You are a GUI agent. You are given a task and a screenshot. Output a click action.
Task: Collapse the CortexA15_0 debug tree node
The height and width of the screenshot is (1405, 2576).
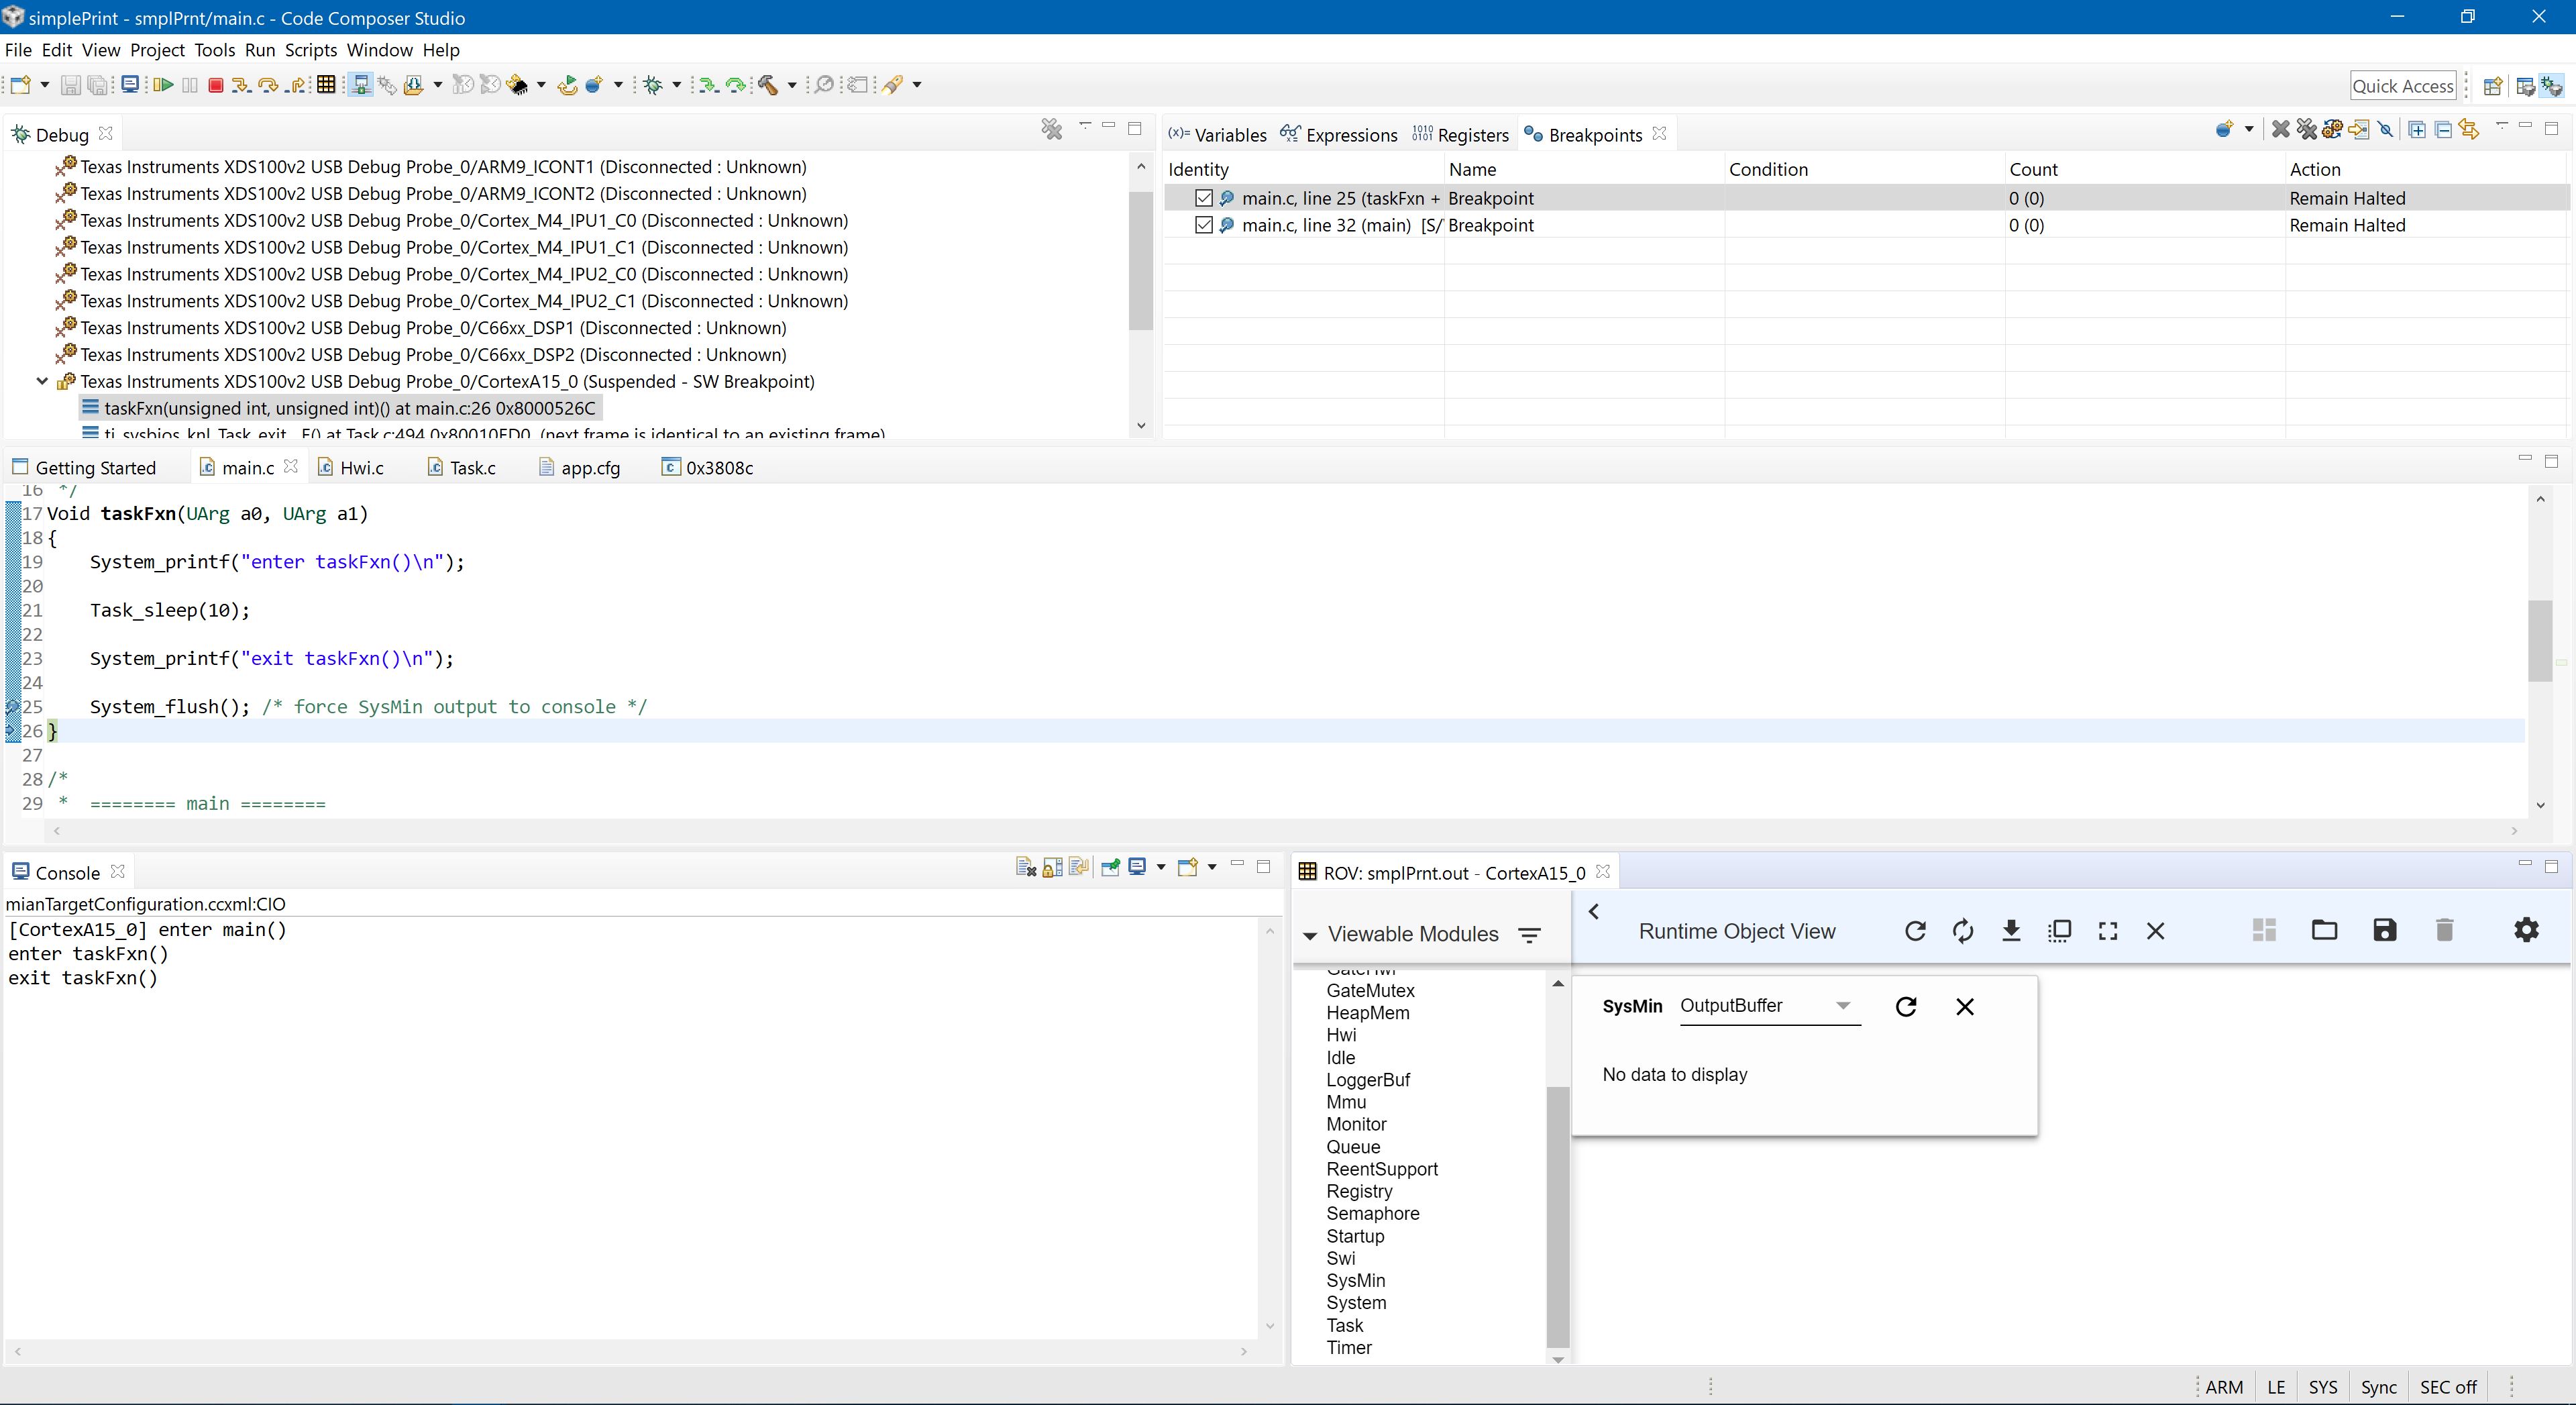click(42, 381)
